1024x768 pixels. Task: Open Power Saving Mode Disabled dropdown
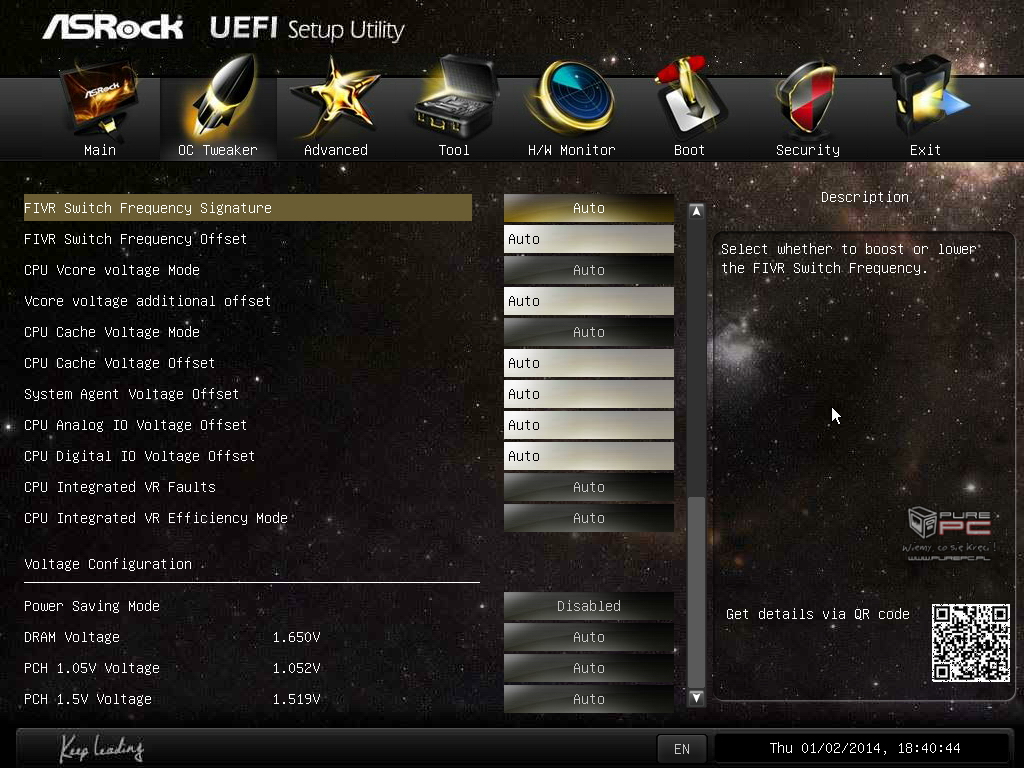588,606
